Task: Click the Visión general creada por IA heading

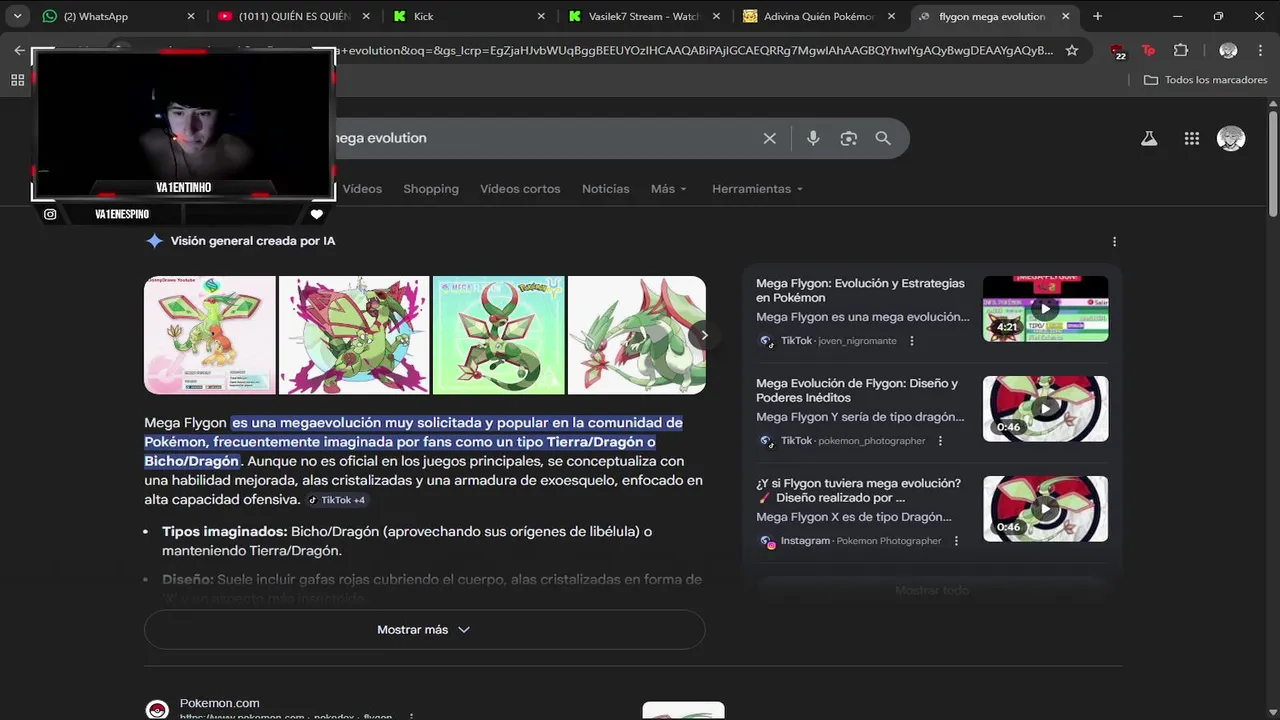Action: 253,241
